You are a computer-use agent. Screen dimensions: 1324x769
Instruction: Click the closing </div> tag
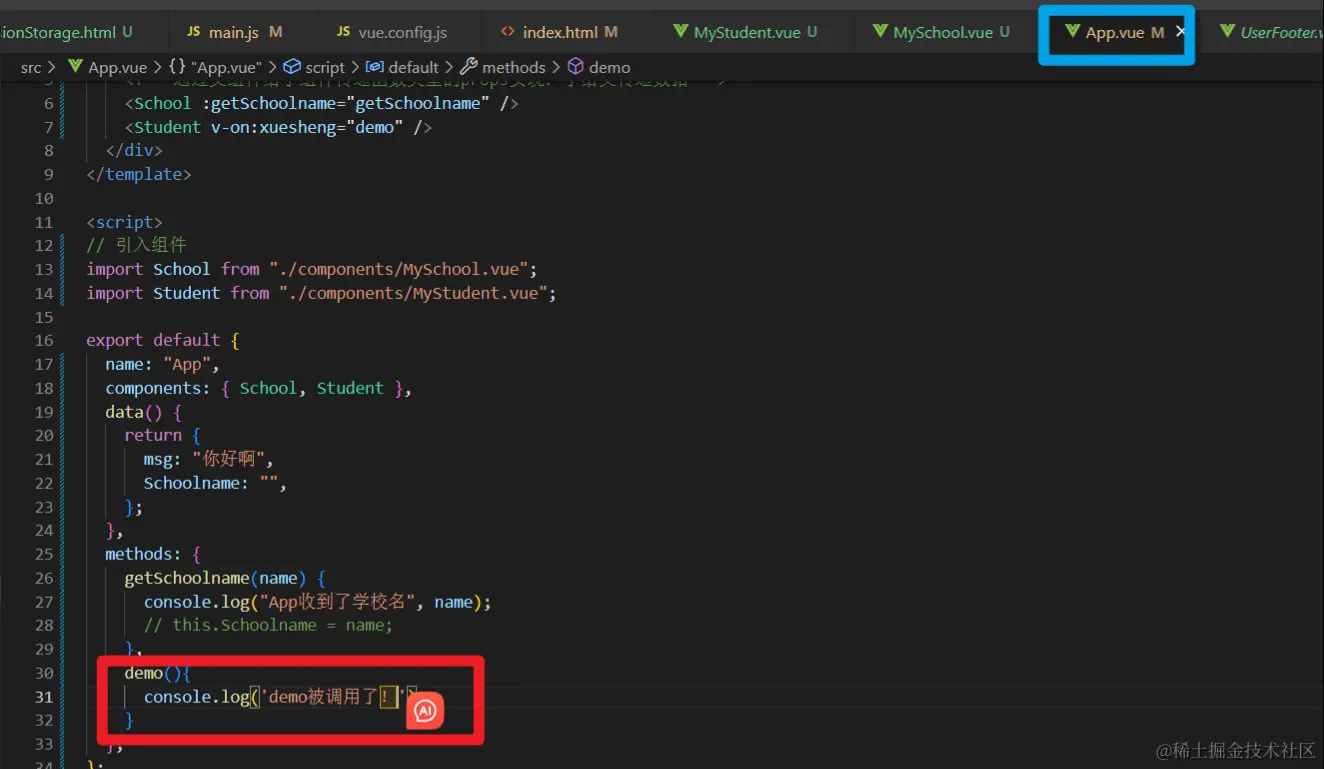[x=134, y=150]
